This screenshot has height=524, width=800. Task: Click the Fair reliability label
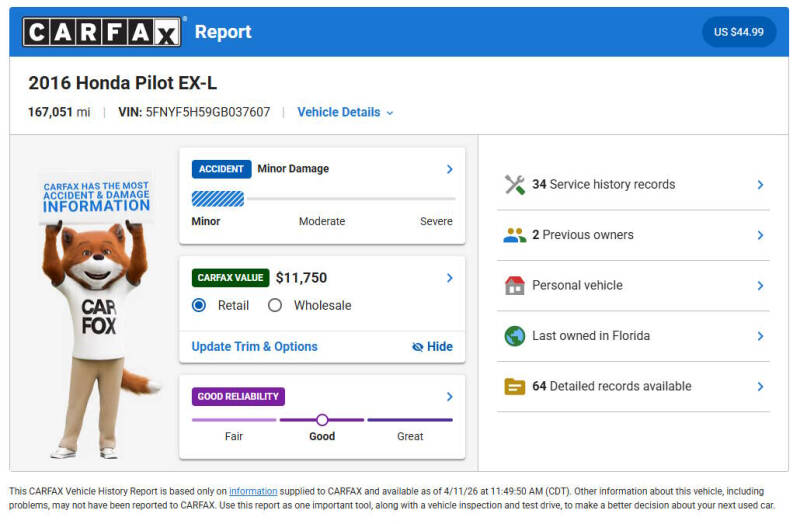234,437
